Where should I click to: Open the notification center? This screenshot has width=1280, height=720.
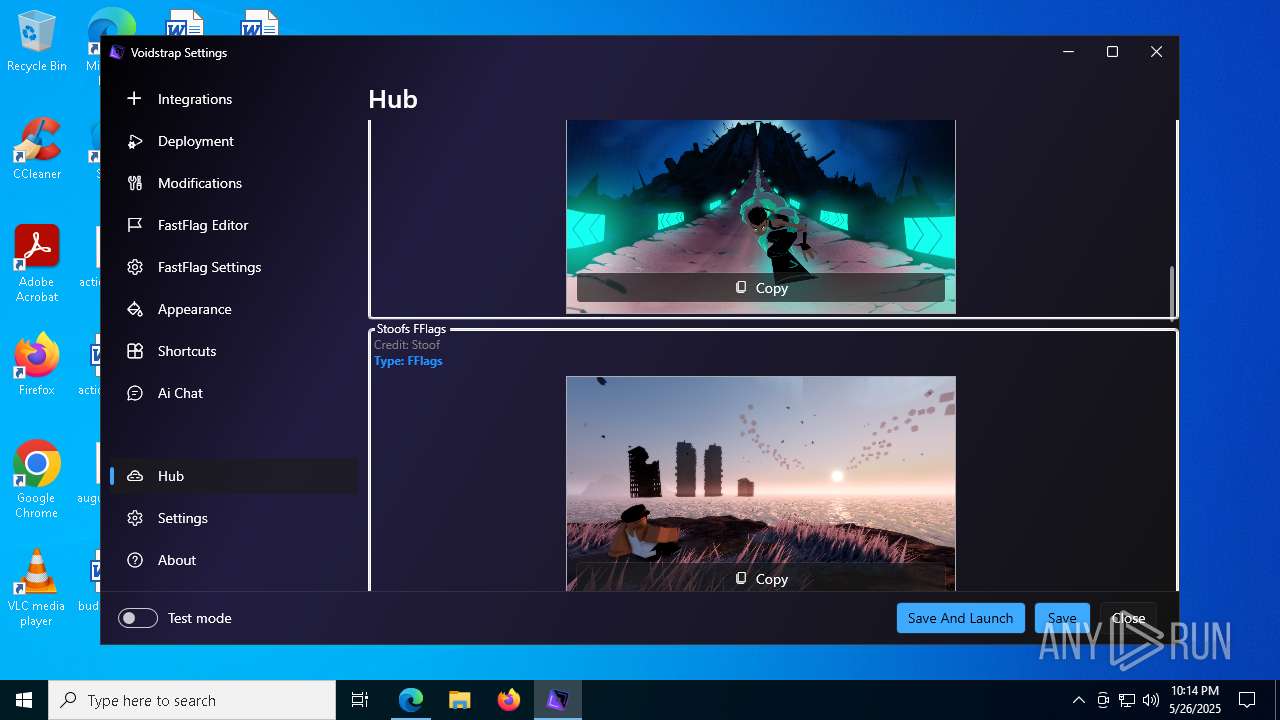coord(1247,700)
